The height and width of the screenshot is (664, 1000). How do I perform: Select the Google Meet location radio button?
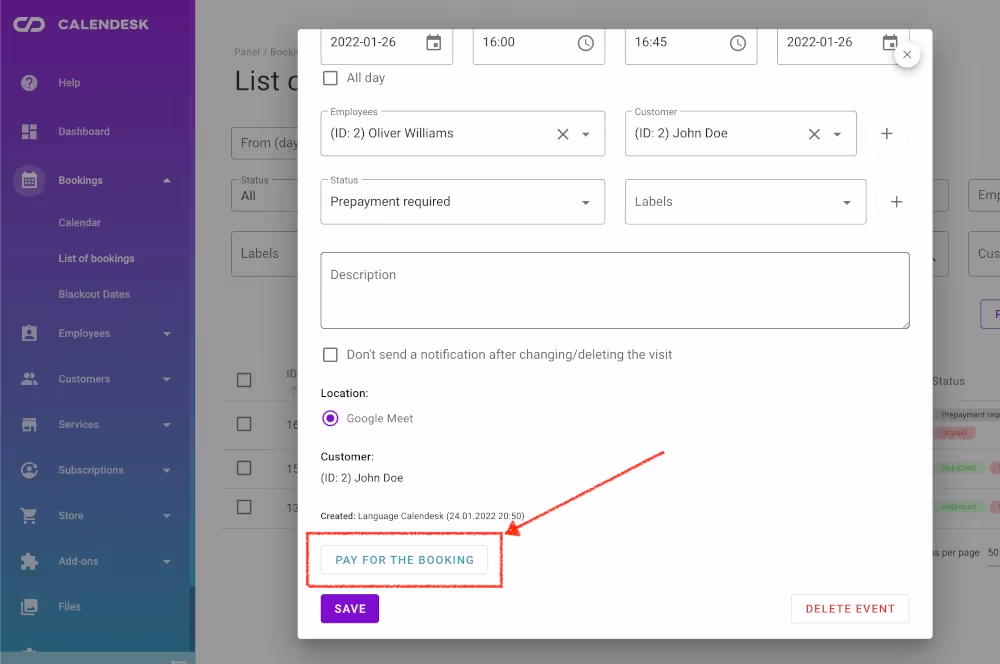click(x=330, y=418)
